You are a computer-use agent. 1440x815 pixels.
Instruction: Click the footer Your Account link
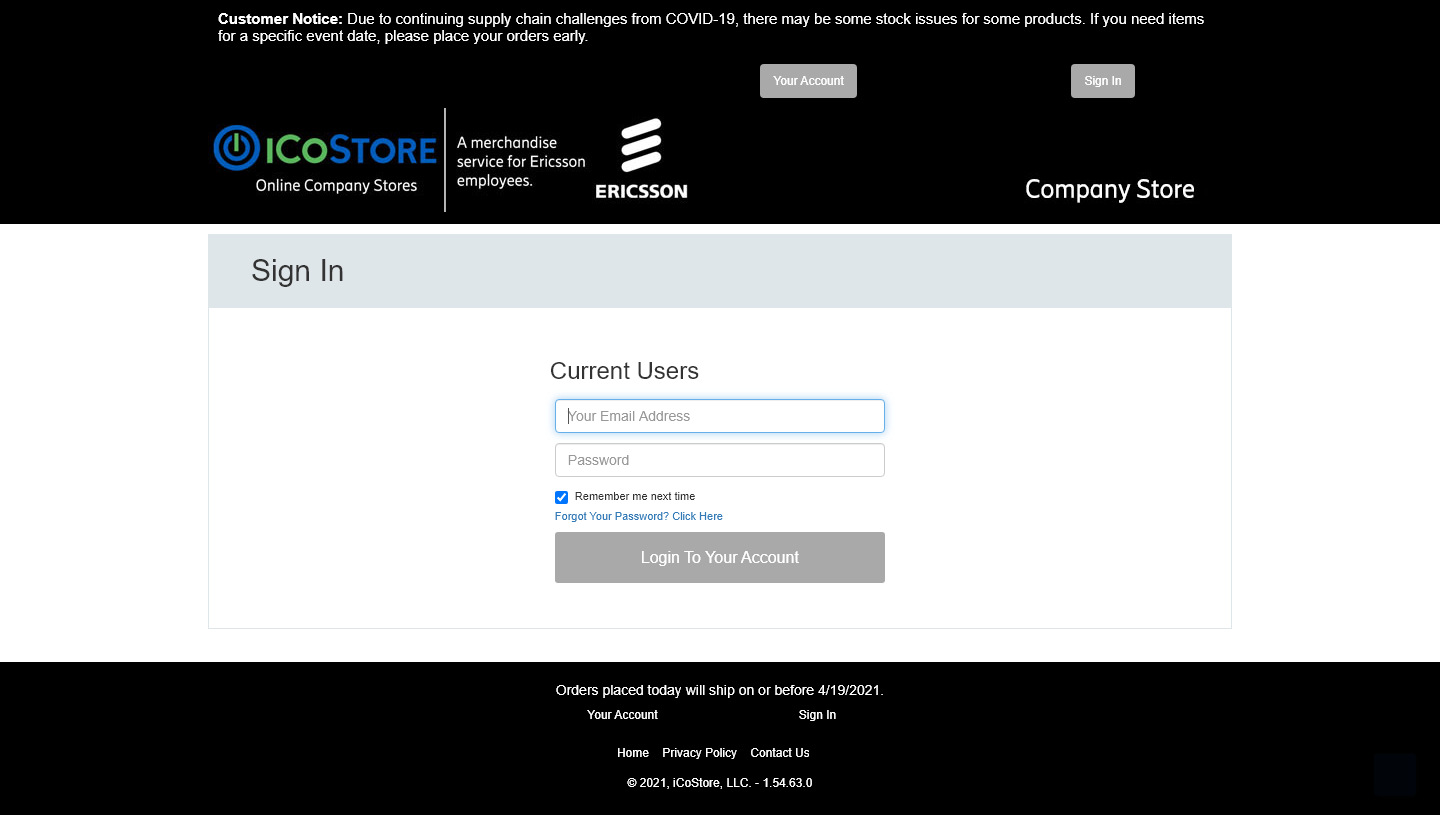coord(622,715)
